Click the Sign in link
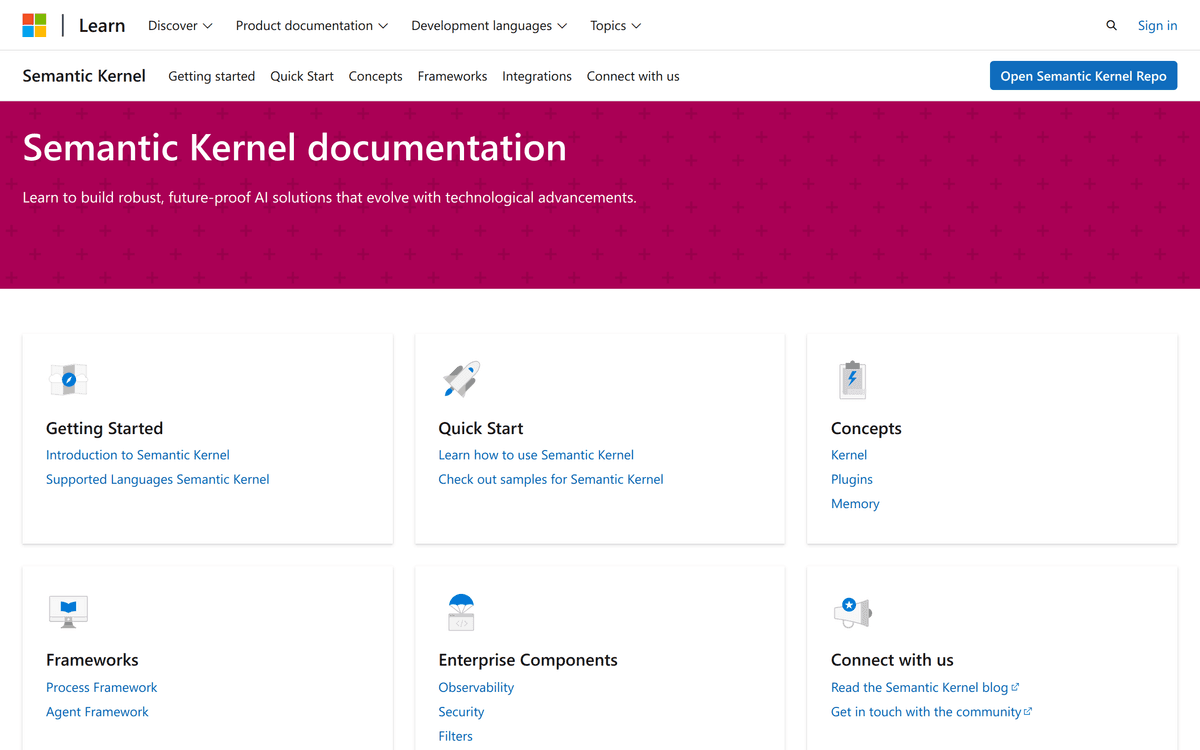Screen dimensions: 1200x750 pyautogui.click(x=1157, y=26)
